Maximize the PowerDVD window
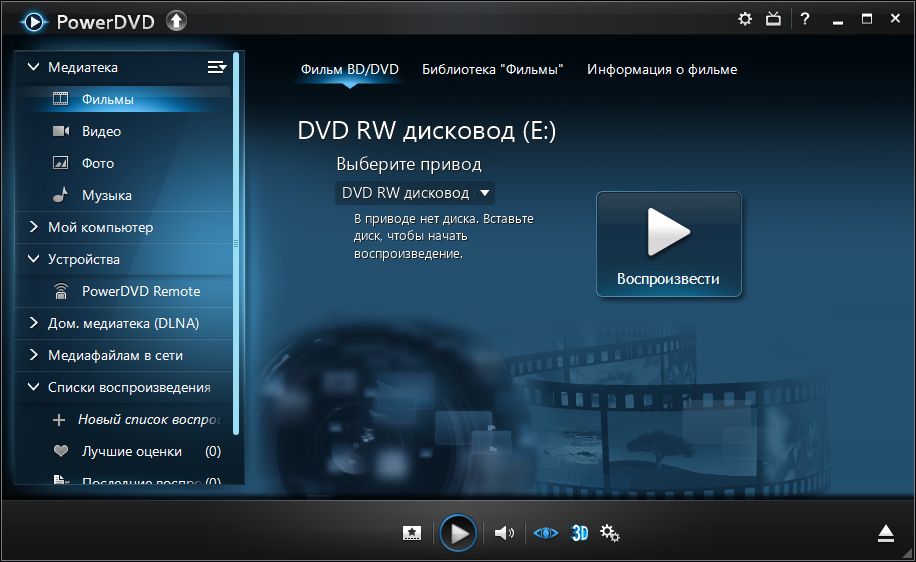The width and height of the screenshot is (916, 562). pyautogui.click(x=867, y=19)
